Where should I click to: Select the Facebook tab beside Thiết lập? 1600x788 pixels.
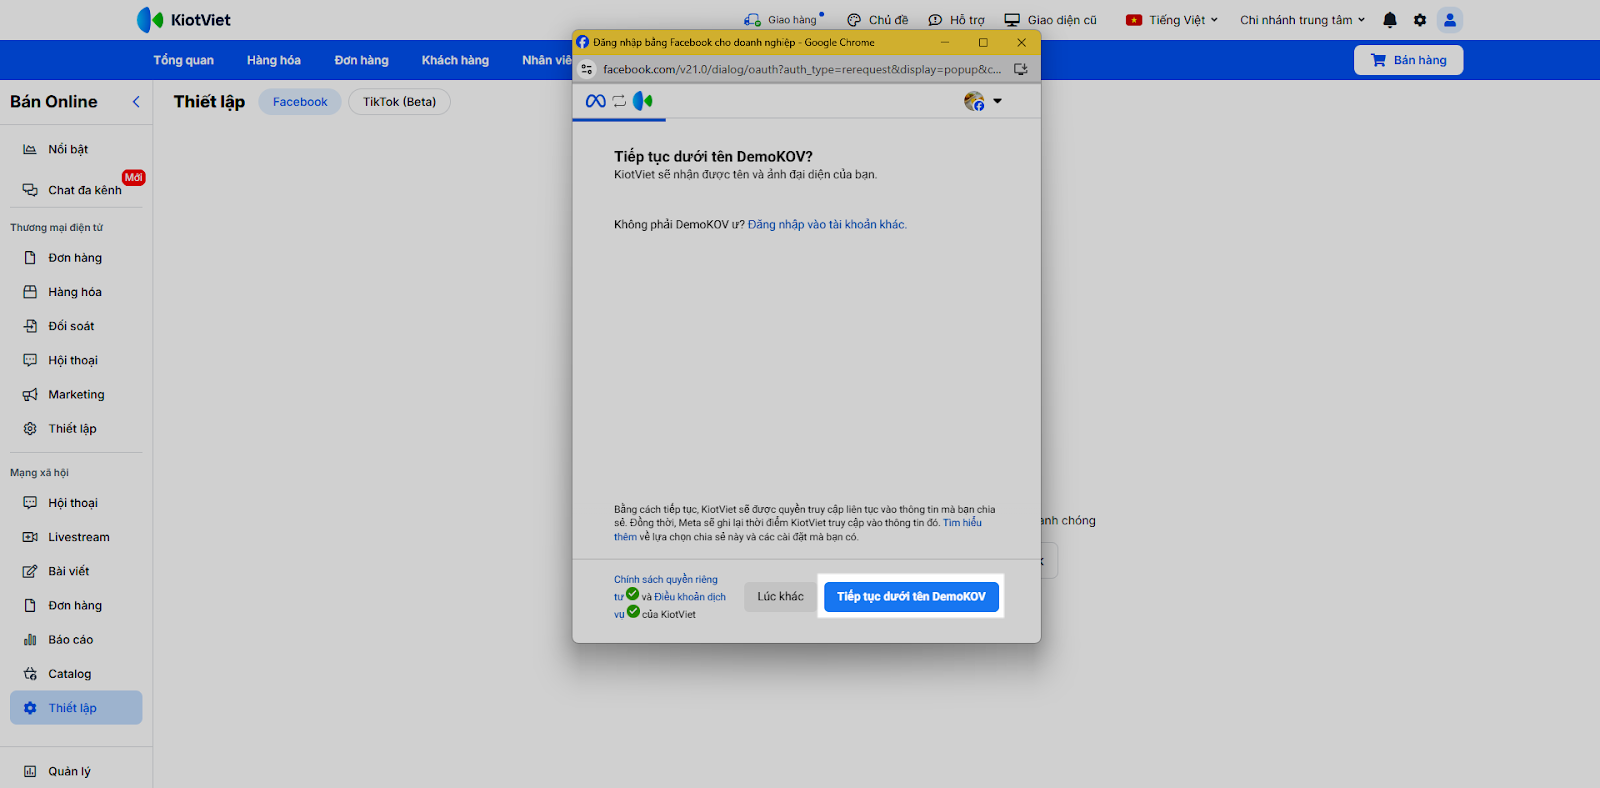pos(300,102)
